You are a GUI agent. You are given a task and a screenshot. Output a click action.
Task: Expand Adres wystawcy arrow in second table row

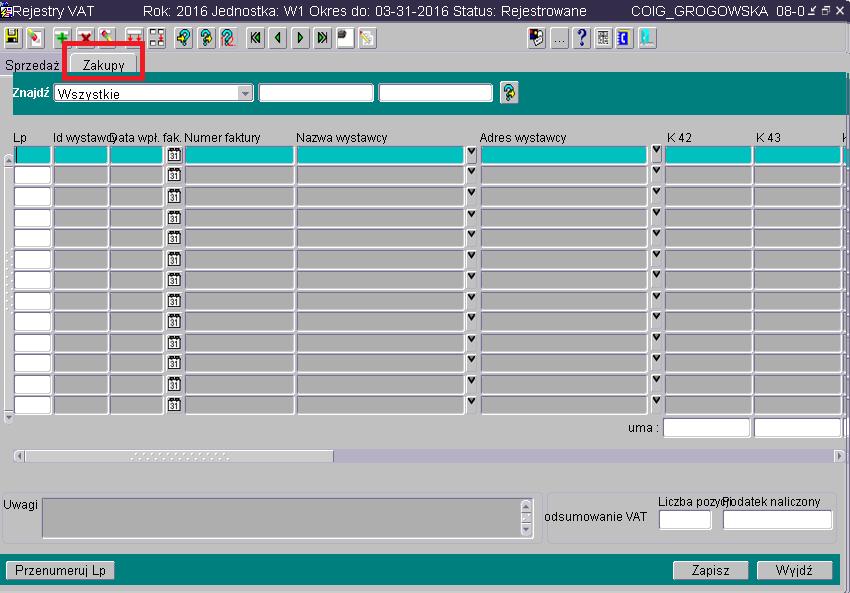[656, 173]
